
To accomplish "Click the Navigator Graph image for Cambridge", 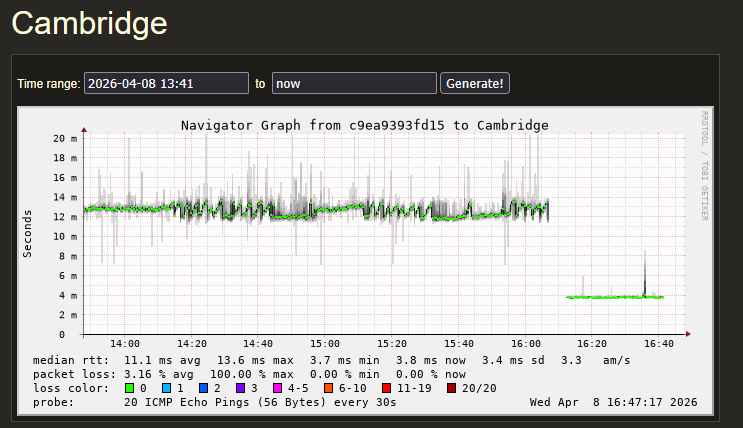I will coord(365,261).
